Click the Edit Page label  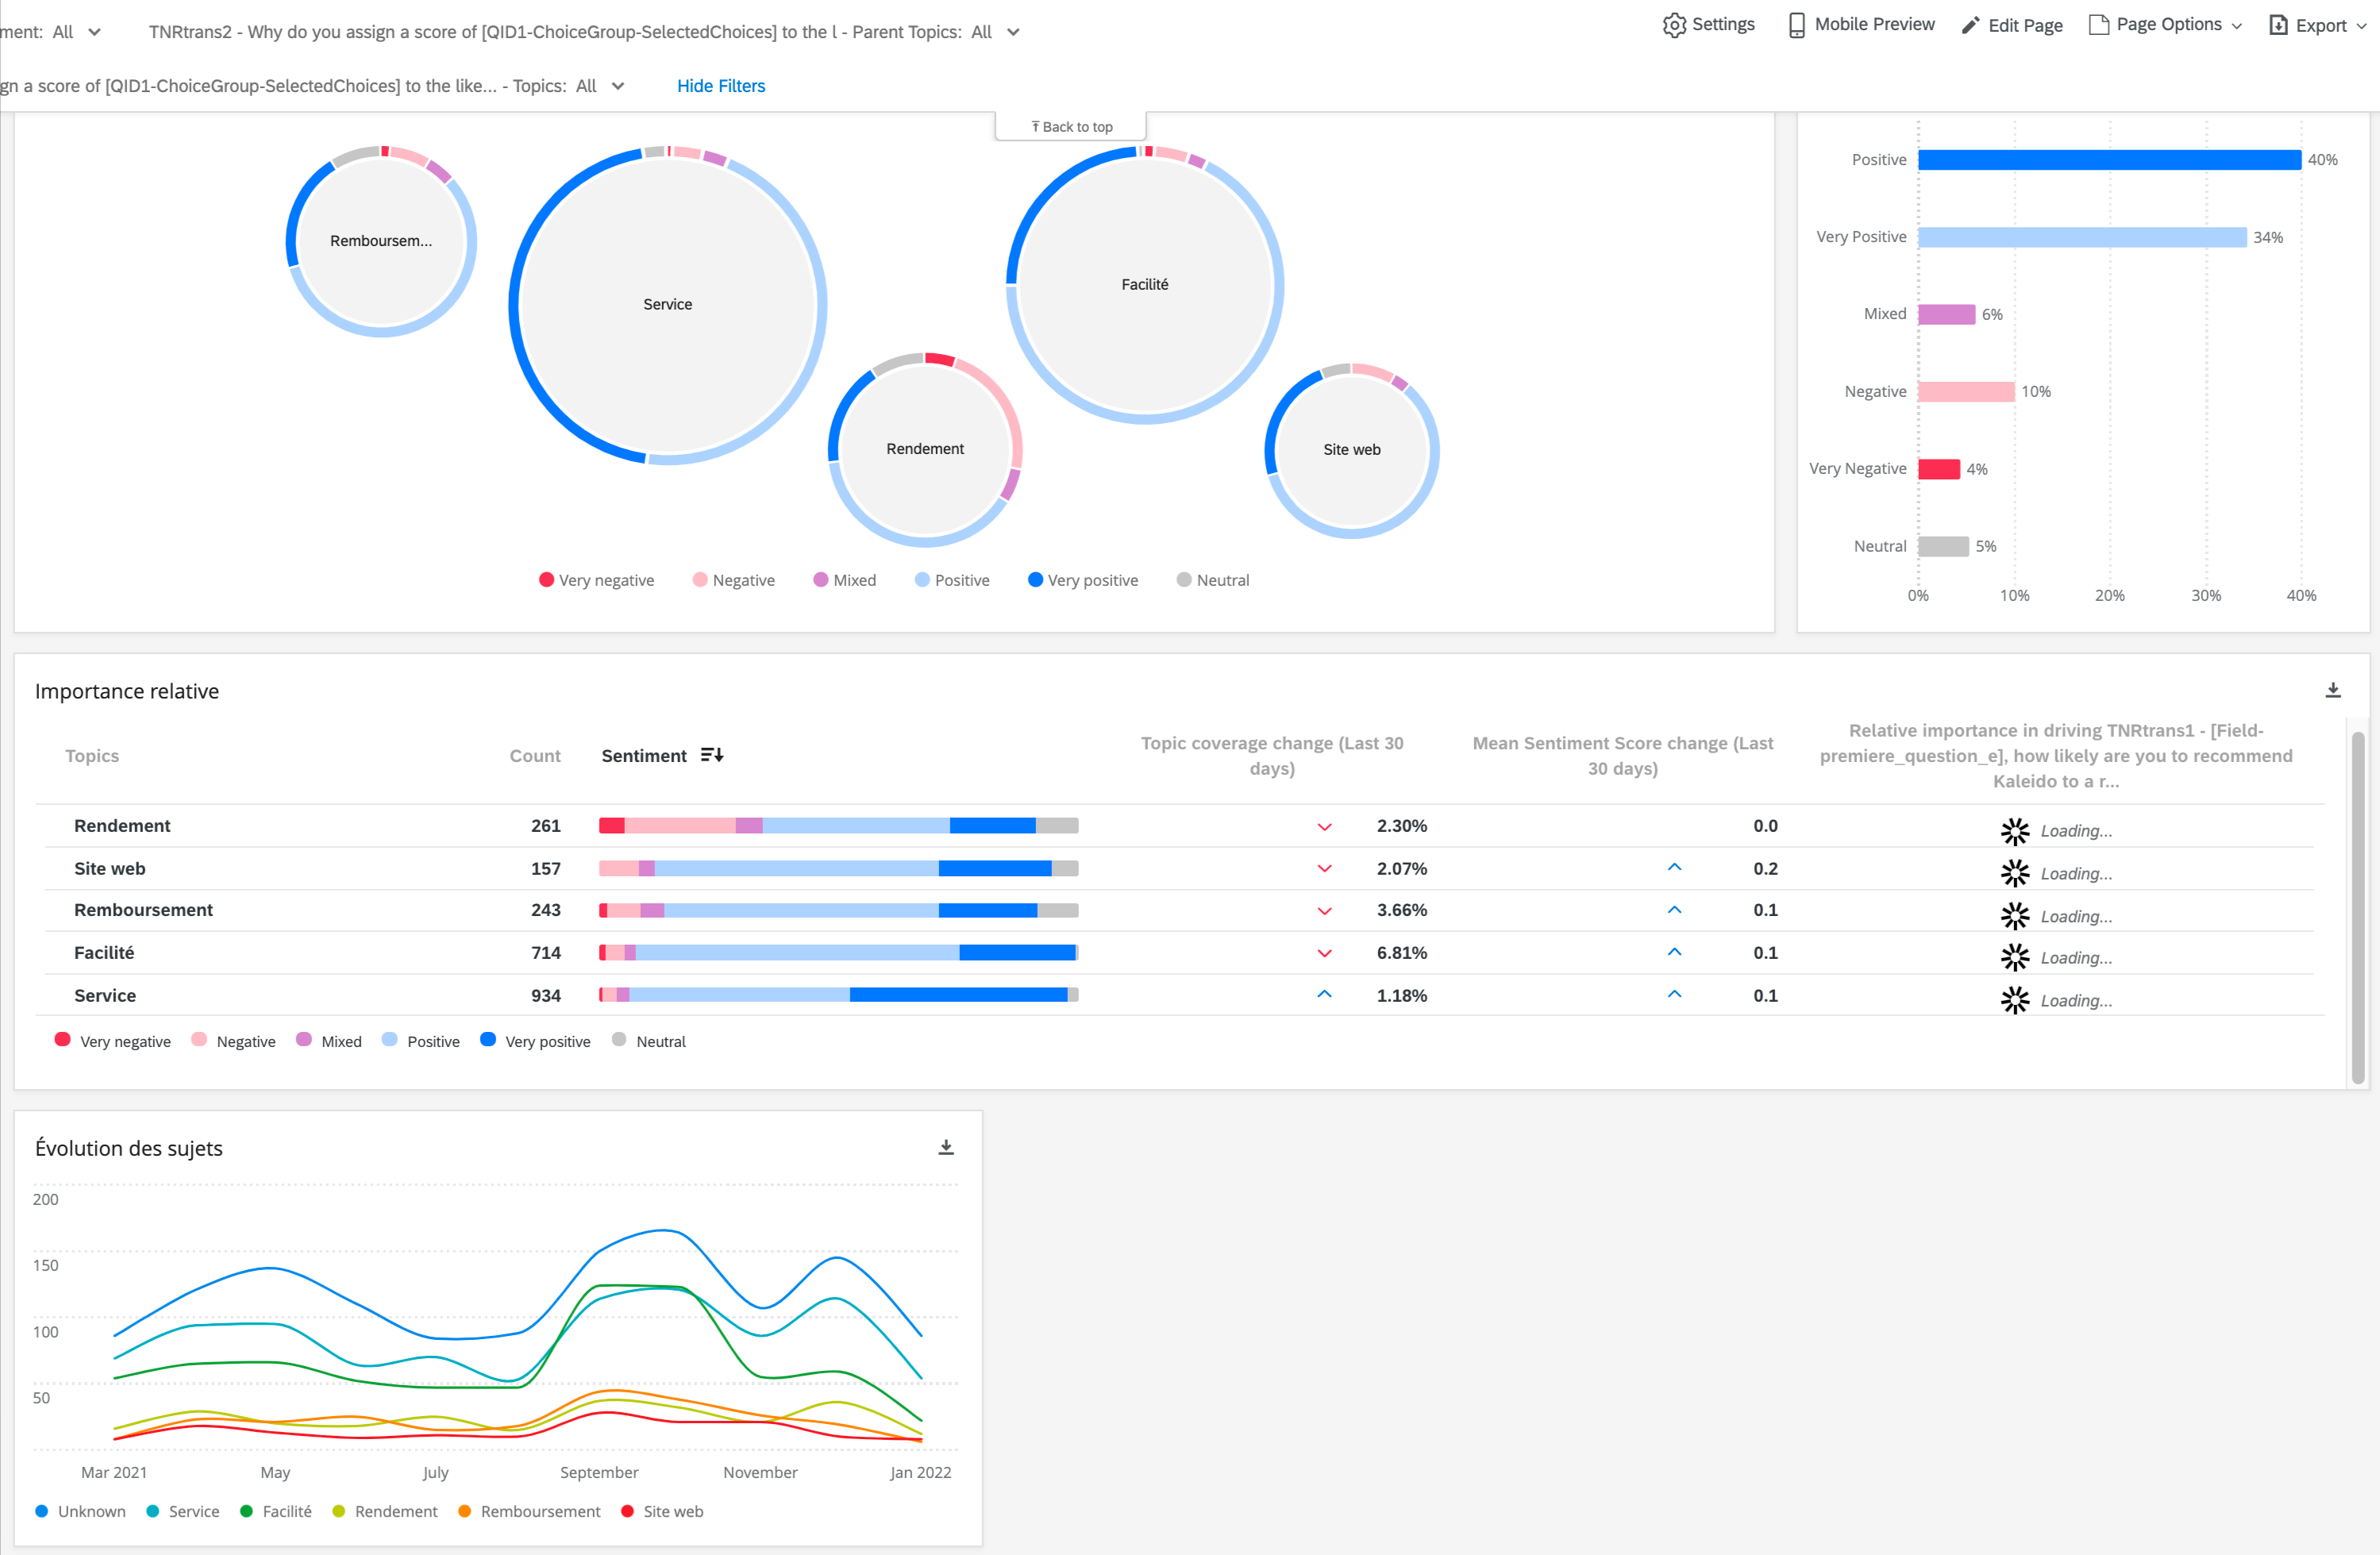point(2025,25)
